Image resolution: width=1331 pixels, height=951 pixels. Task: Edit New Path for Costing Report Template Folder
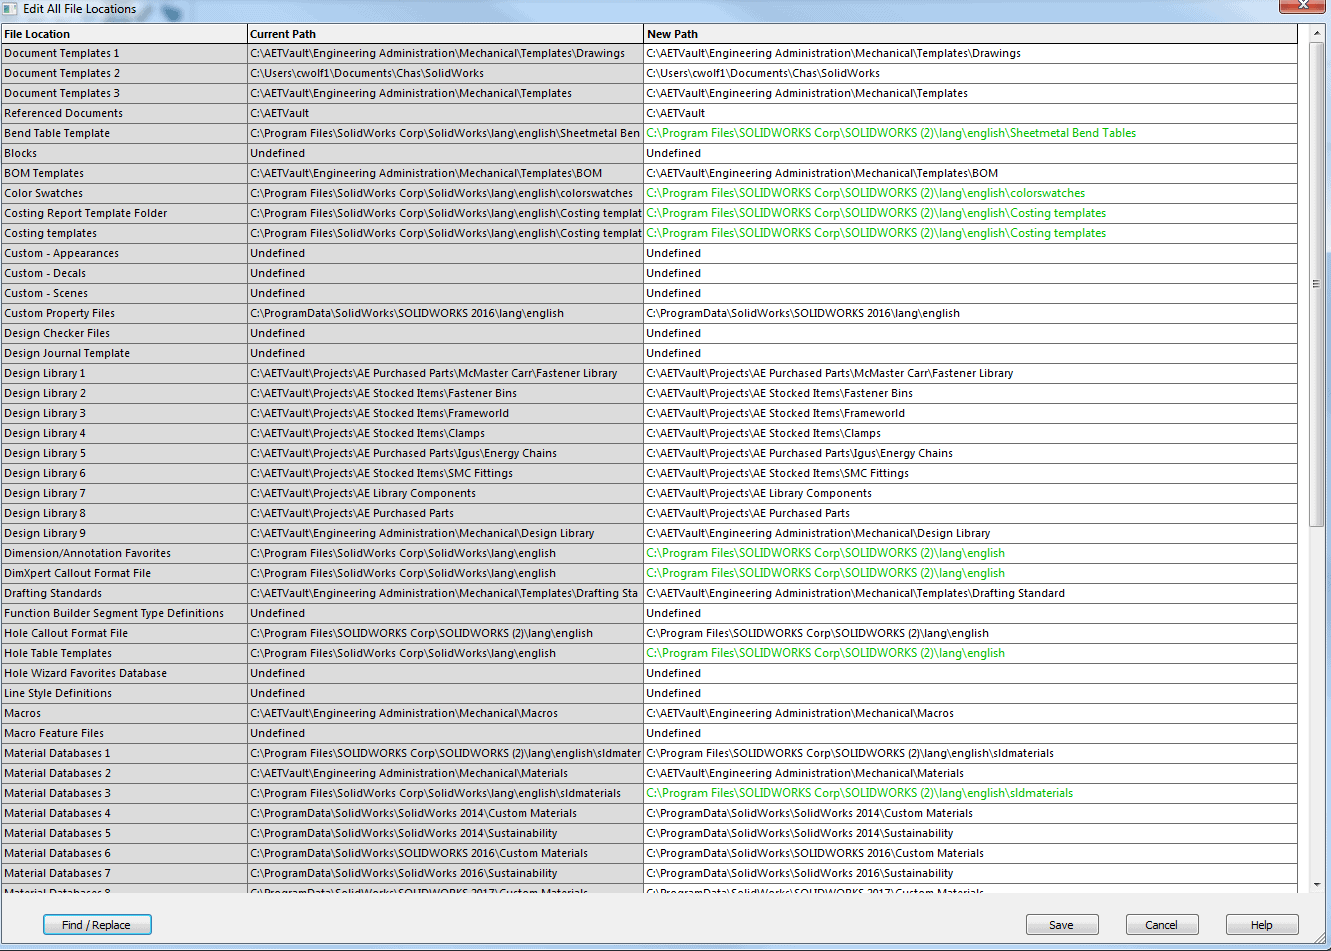coord(970,213)
